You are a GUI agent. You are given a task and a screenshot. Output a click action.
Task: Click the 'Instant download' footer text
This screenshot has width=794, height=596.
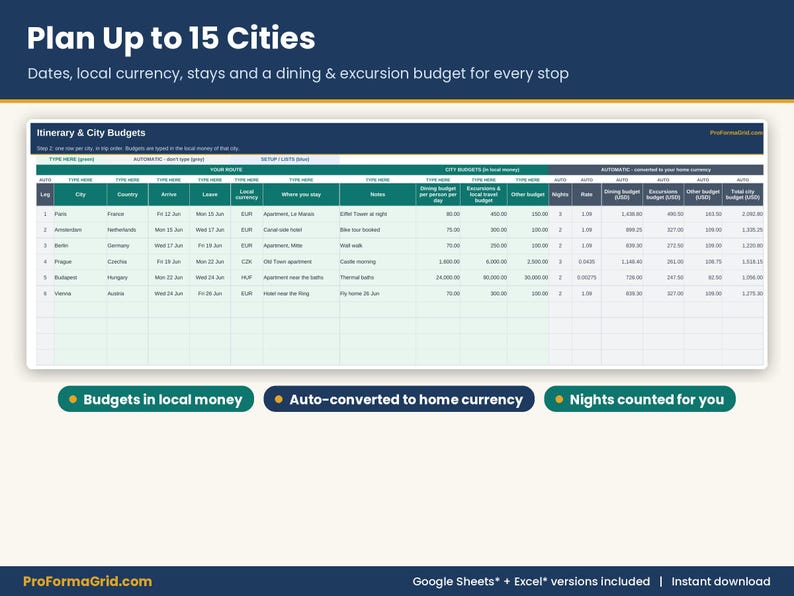pyautogui.click(x=721, y=581)
